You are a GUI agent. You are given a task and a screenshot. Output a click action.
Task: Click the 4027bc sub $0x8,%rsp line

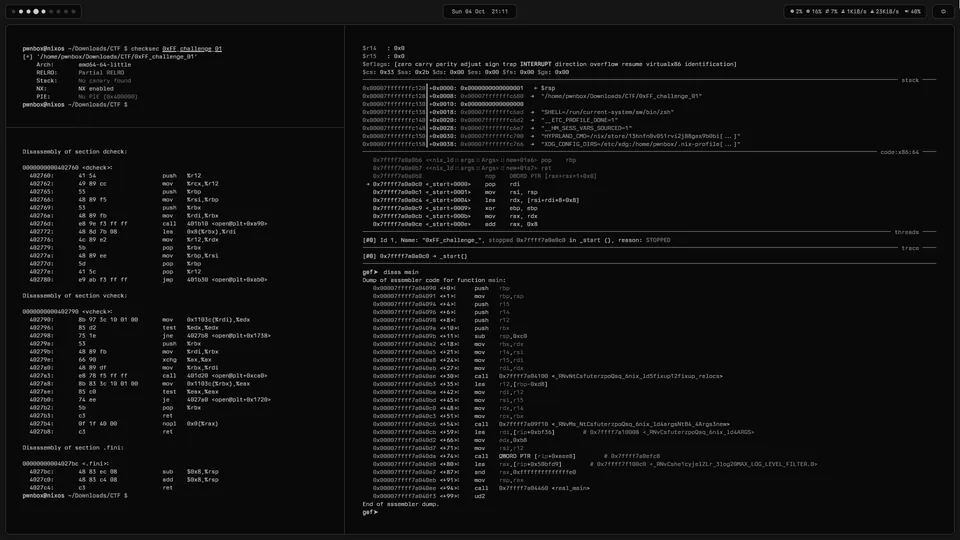click(124, 471)
